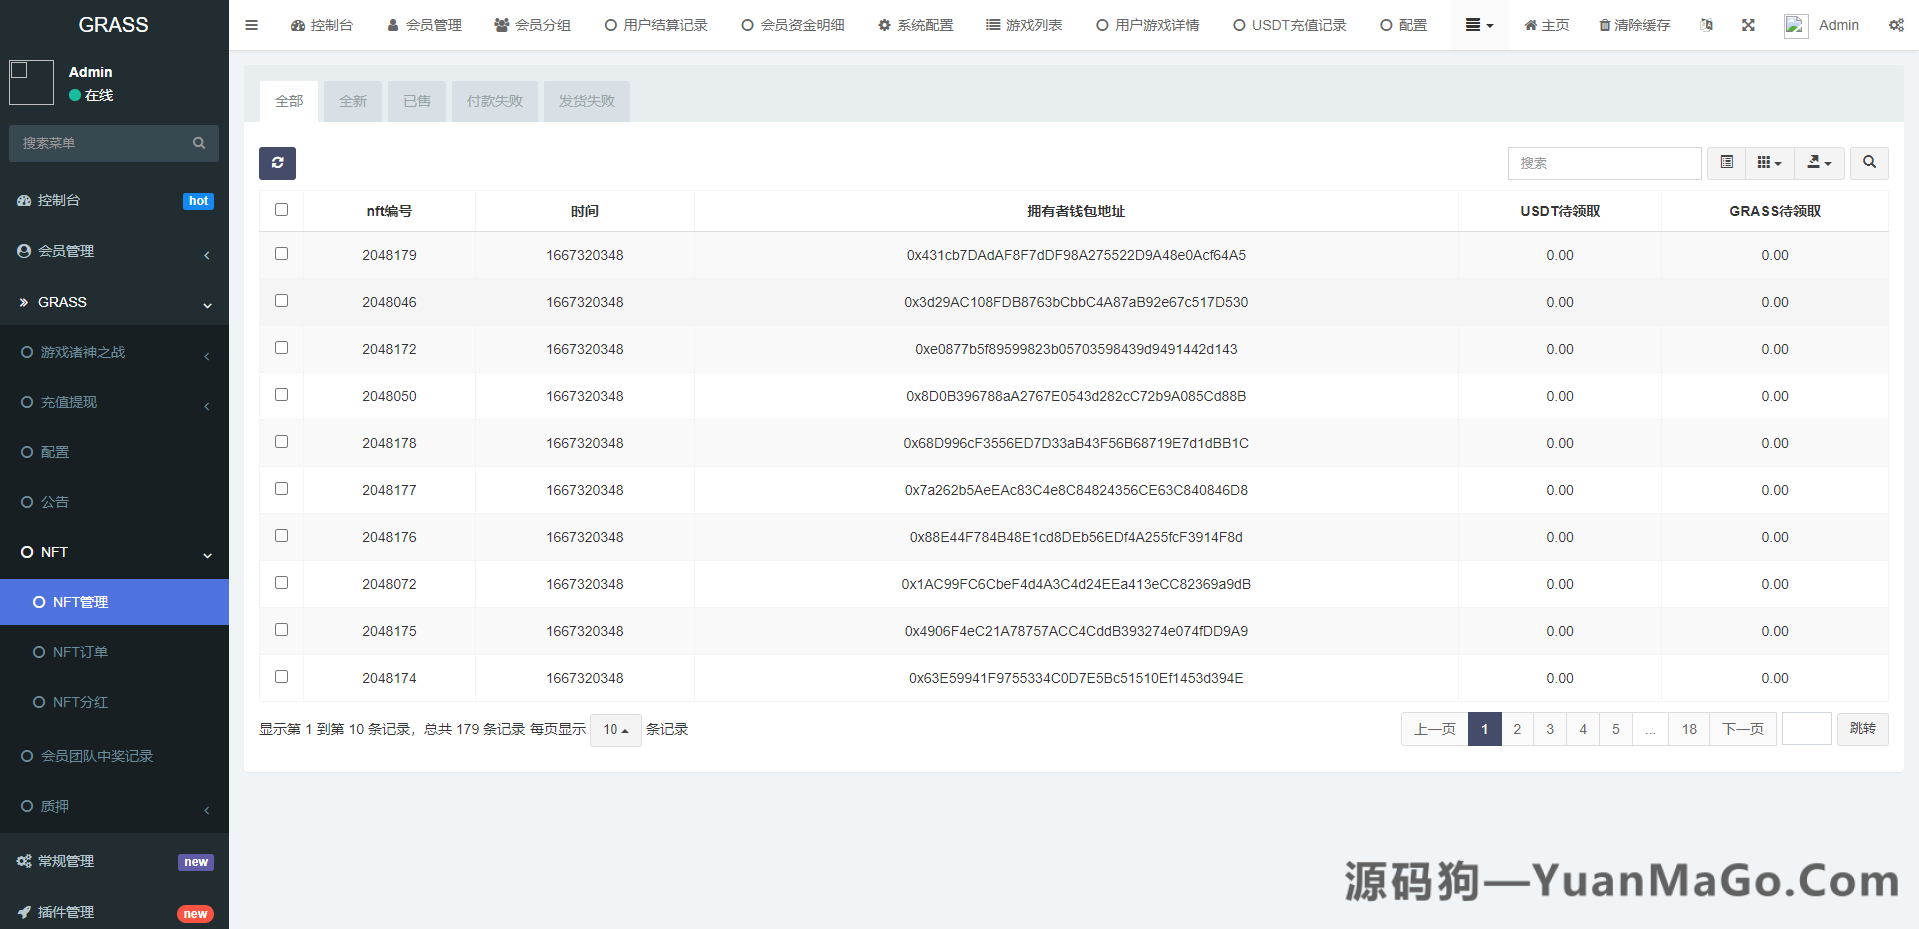Screen dimensions: 1919x929
Task: Click the fullscreen expand icon in top bar
Action: (x=1748, y=25)
